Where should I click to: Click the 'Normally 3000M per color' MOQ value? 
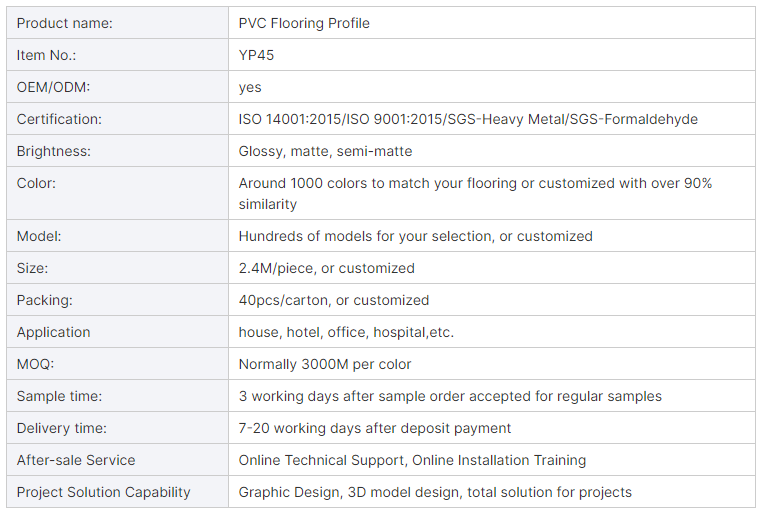click(x=325, y=364)
